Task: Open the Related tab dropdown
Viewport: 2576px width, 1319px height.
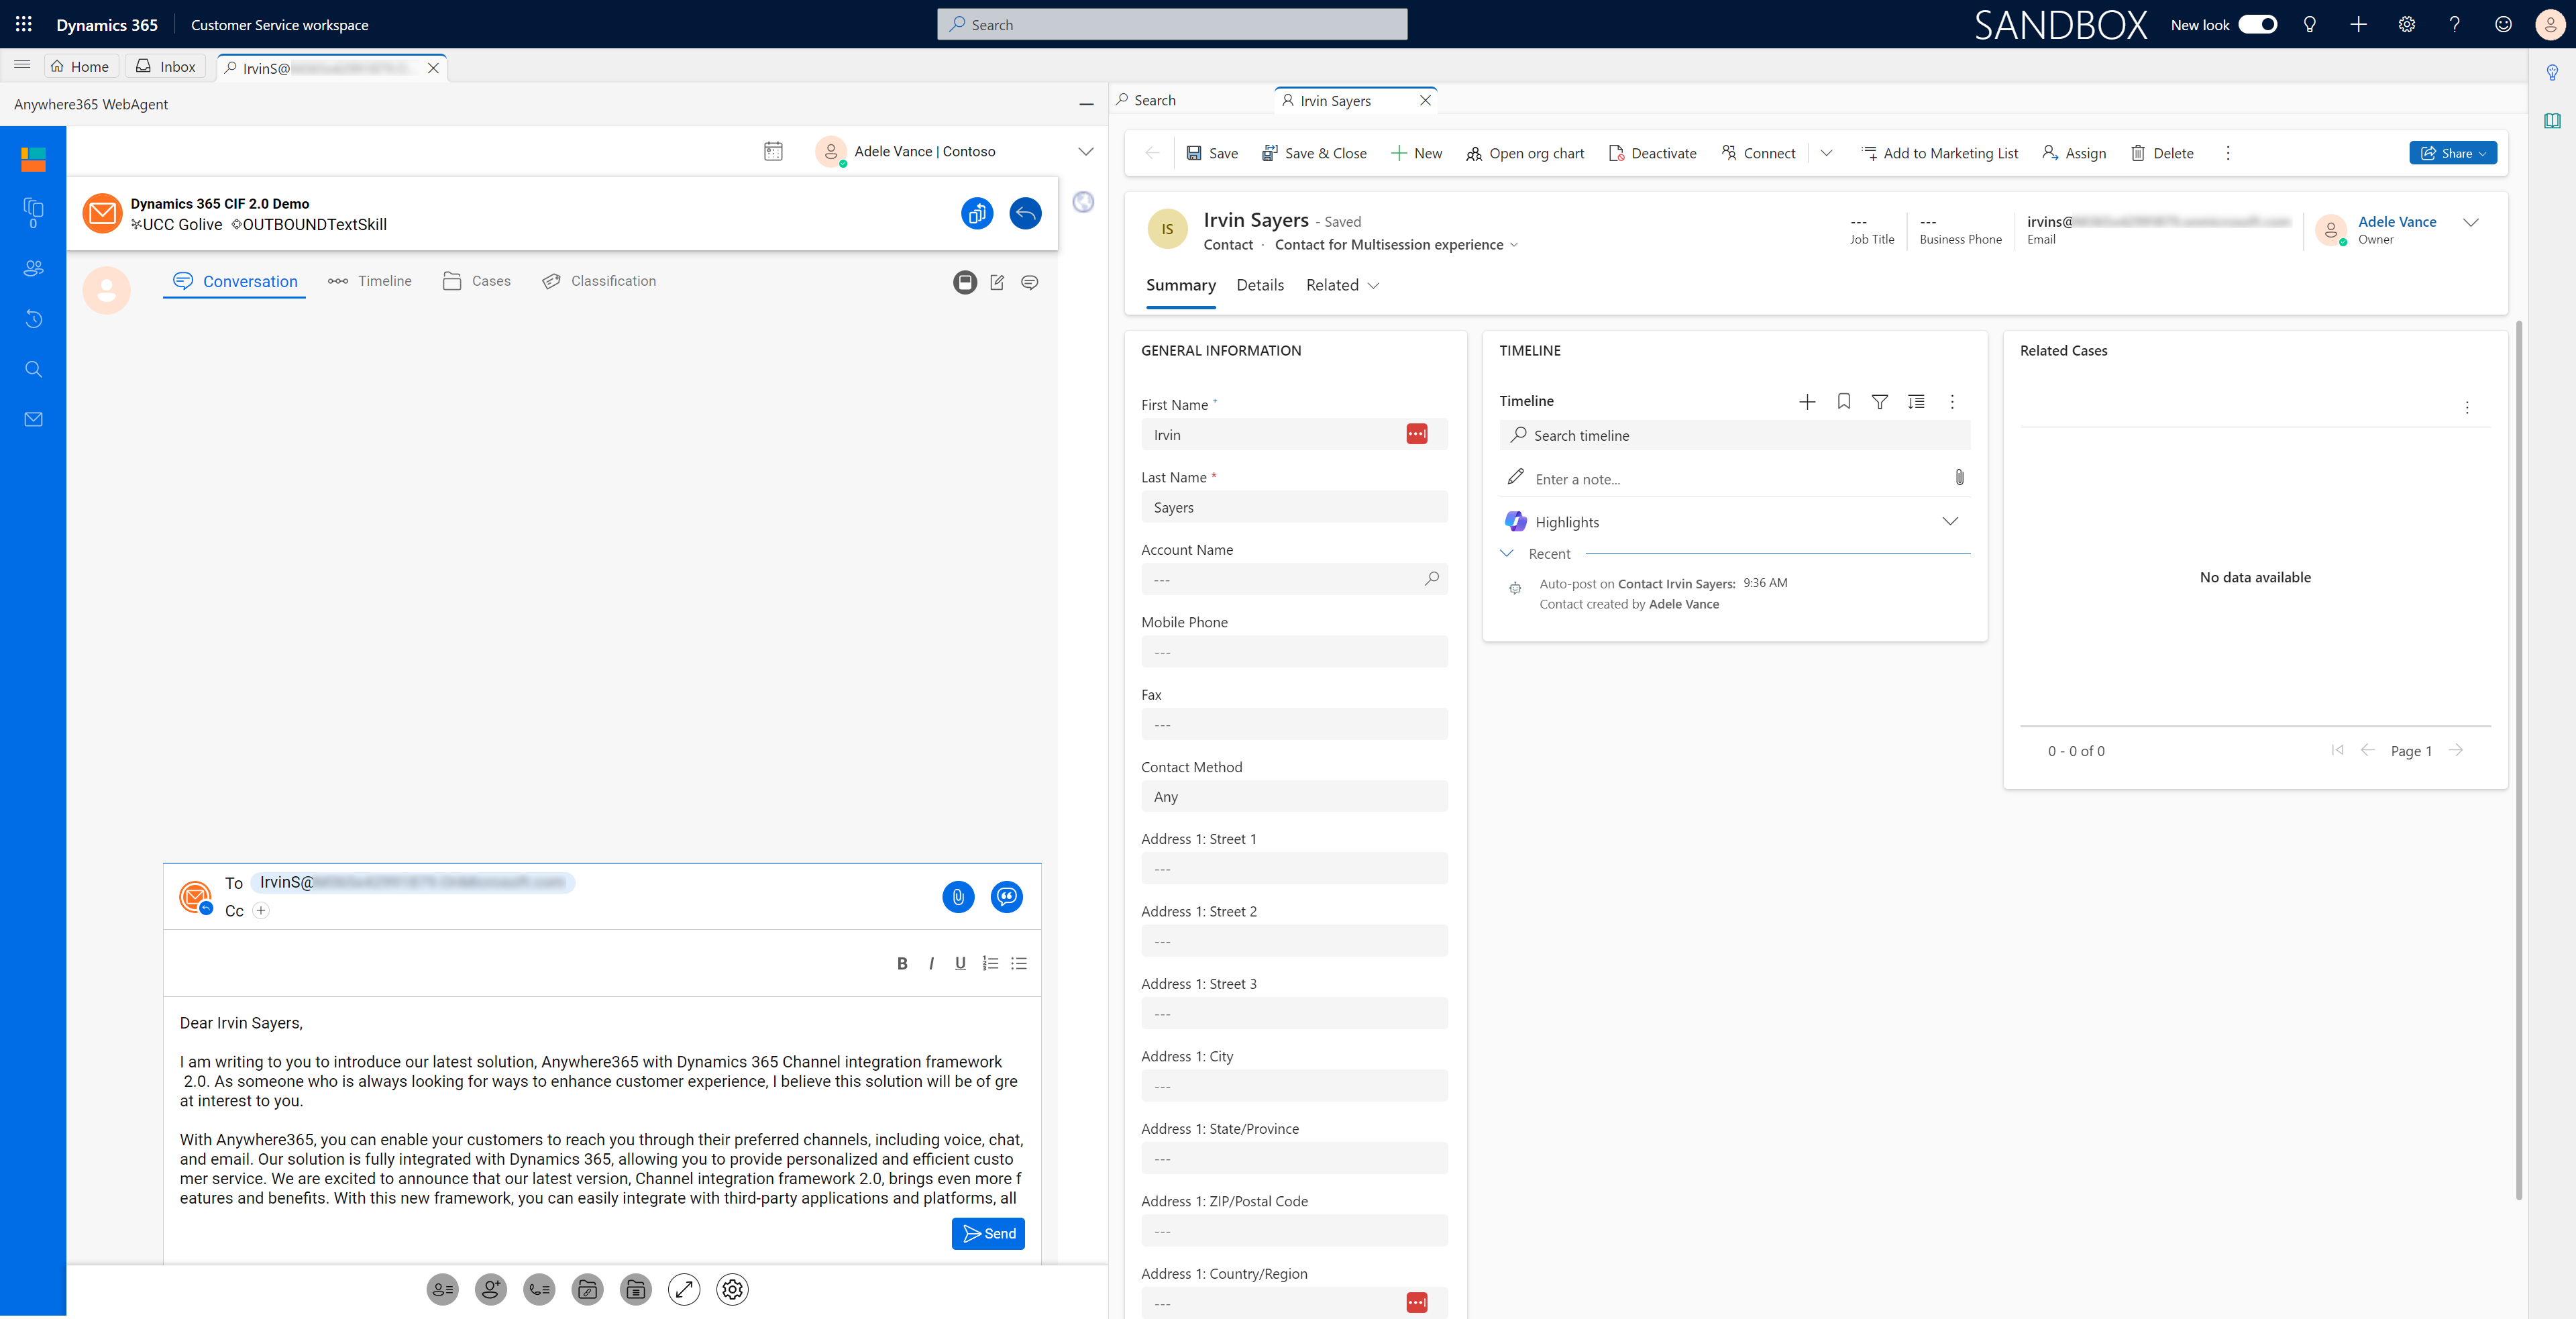Action: click(1342, 285)
